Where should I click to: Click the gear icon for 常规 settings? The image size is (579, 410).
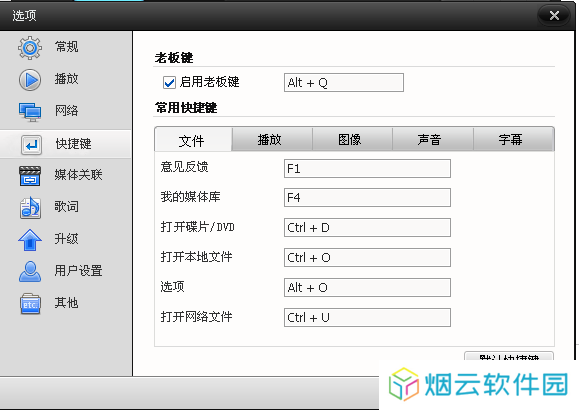(x=30, y=48)
